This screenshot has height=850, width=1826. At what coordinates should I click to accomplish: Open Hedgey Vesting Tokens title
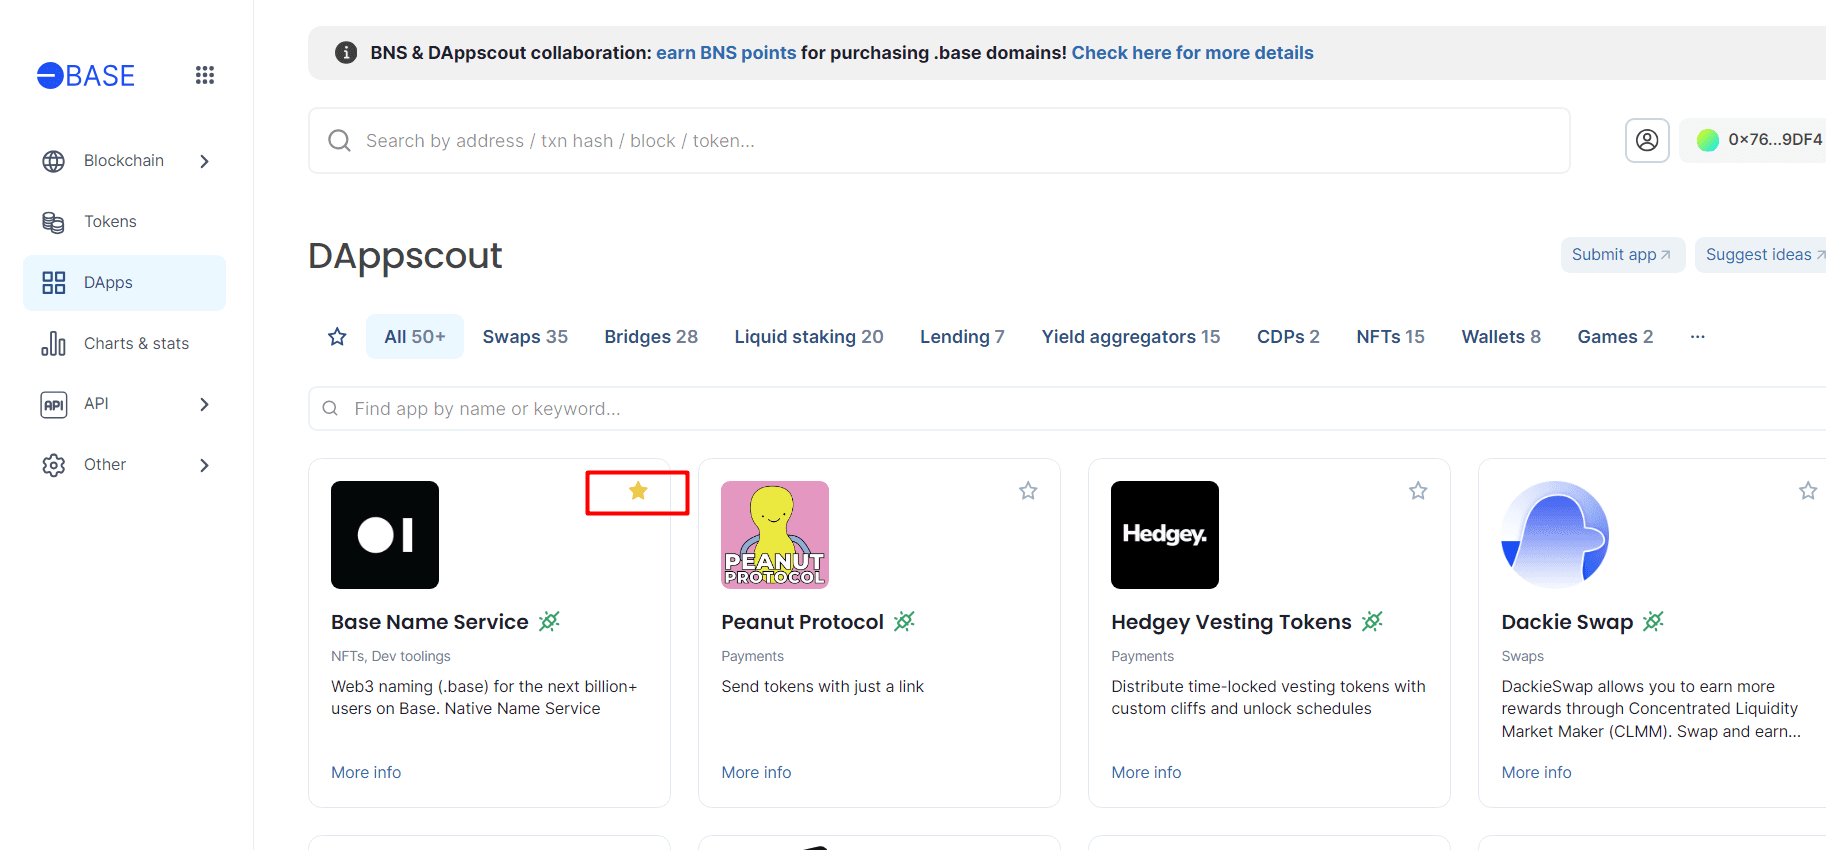[1231, 622]
